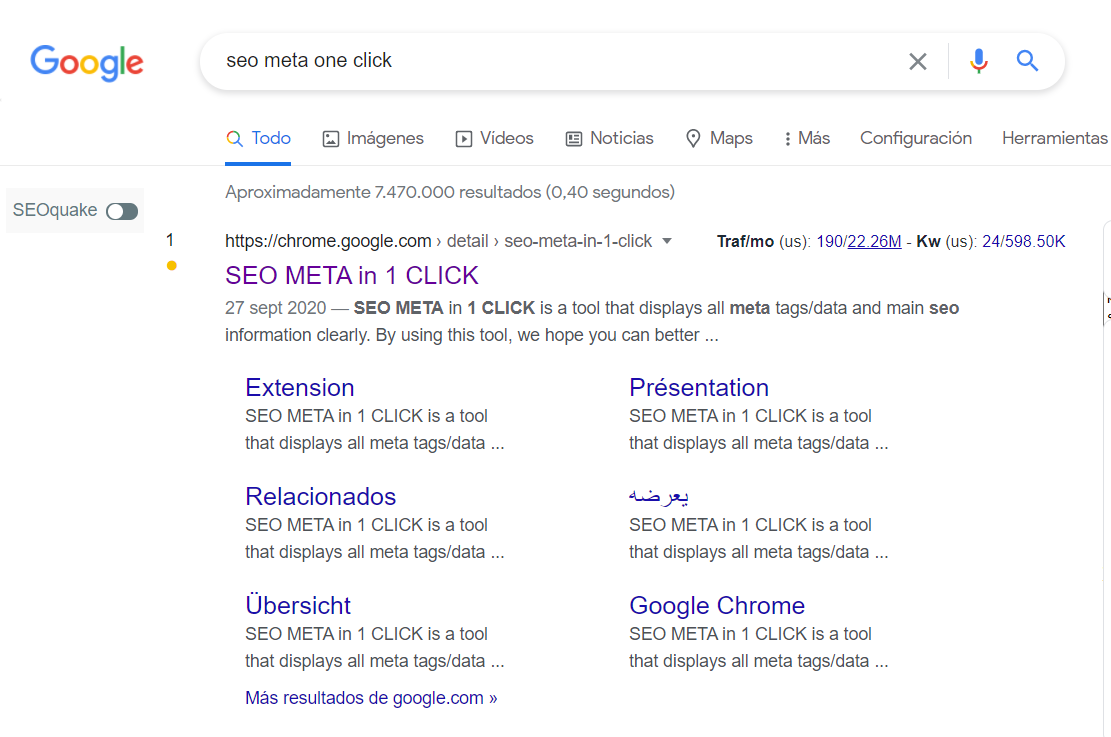Click the blue magnifying glass search button
The image size is (1111, 737).
pyautogui.click(x=1027, y=61)
